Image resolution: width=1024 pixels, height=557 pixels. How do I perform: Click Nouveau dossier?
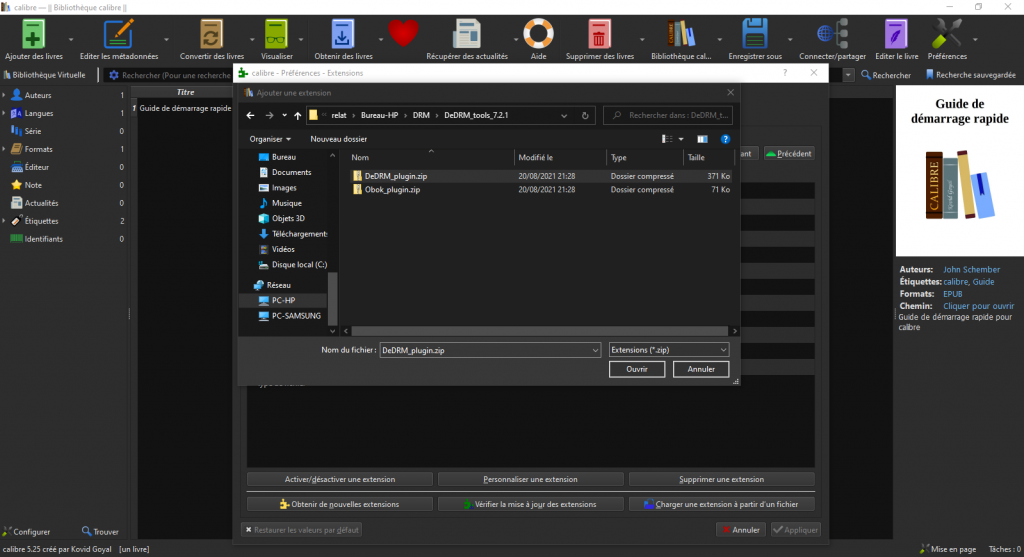pos(338,139)
